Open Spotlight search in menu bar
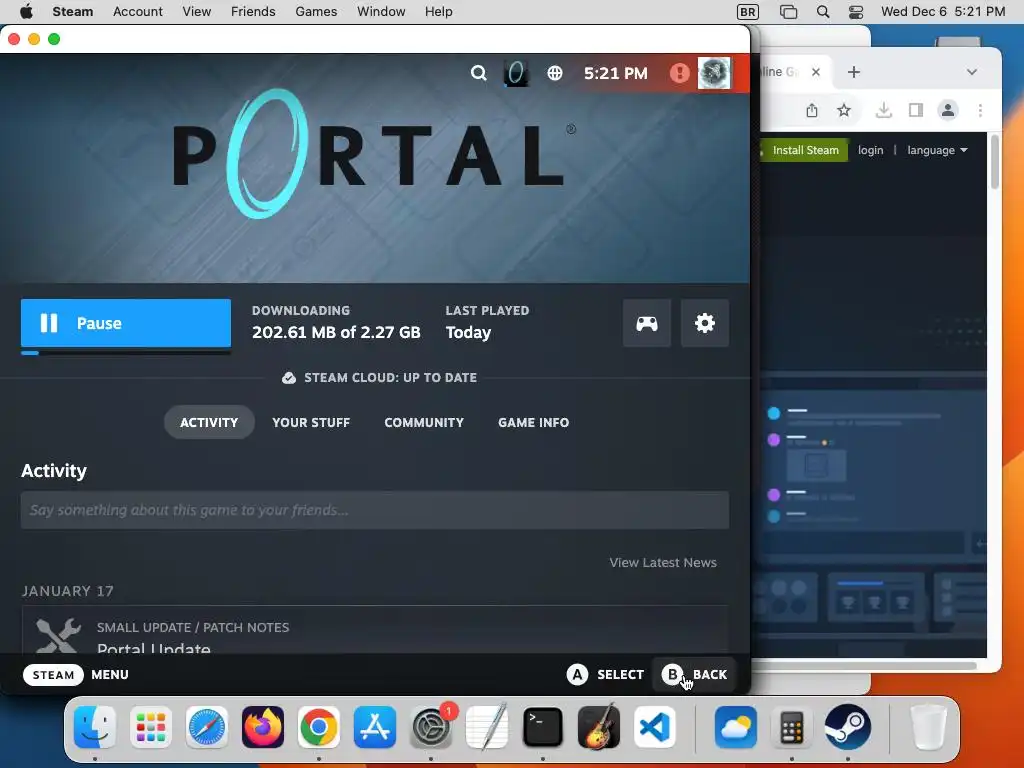 click(x=823, y=12)
